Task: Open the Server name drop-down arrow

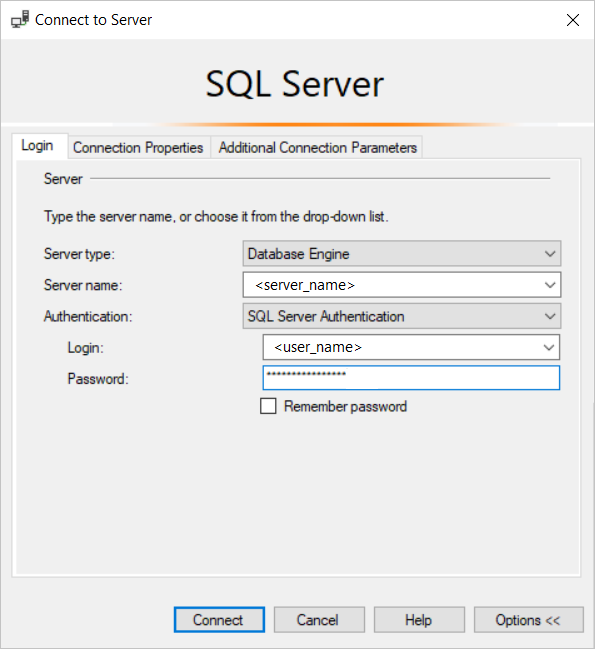Action: 549,285
